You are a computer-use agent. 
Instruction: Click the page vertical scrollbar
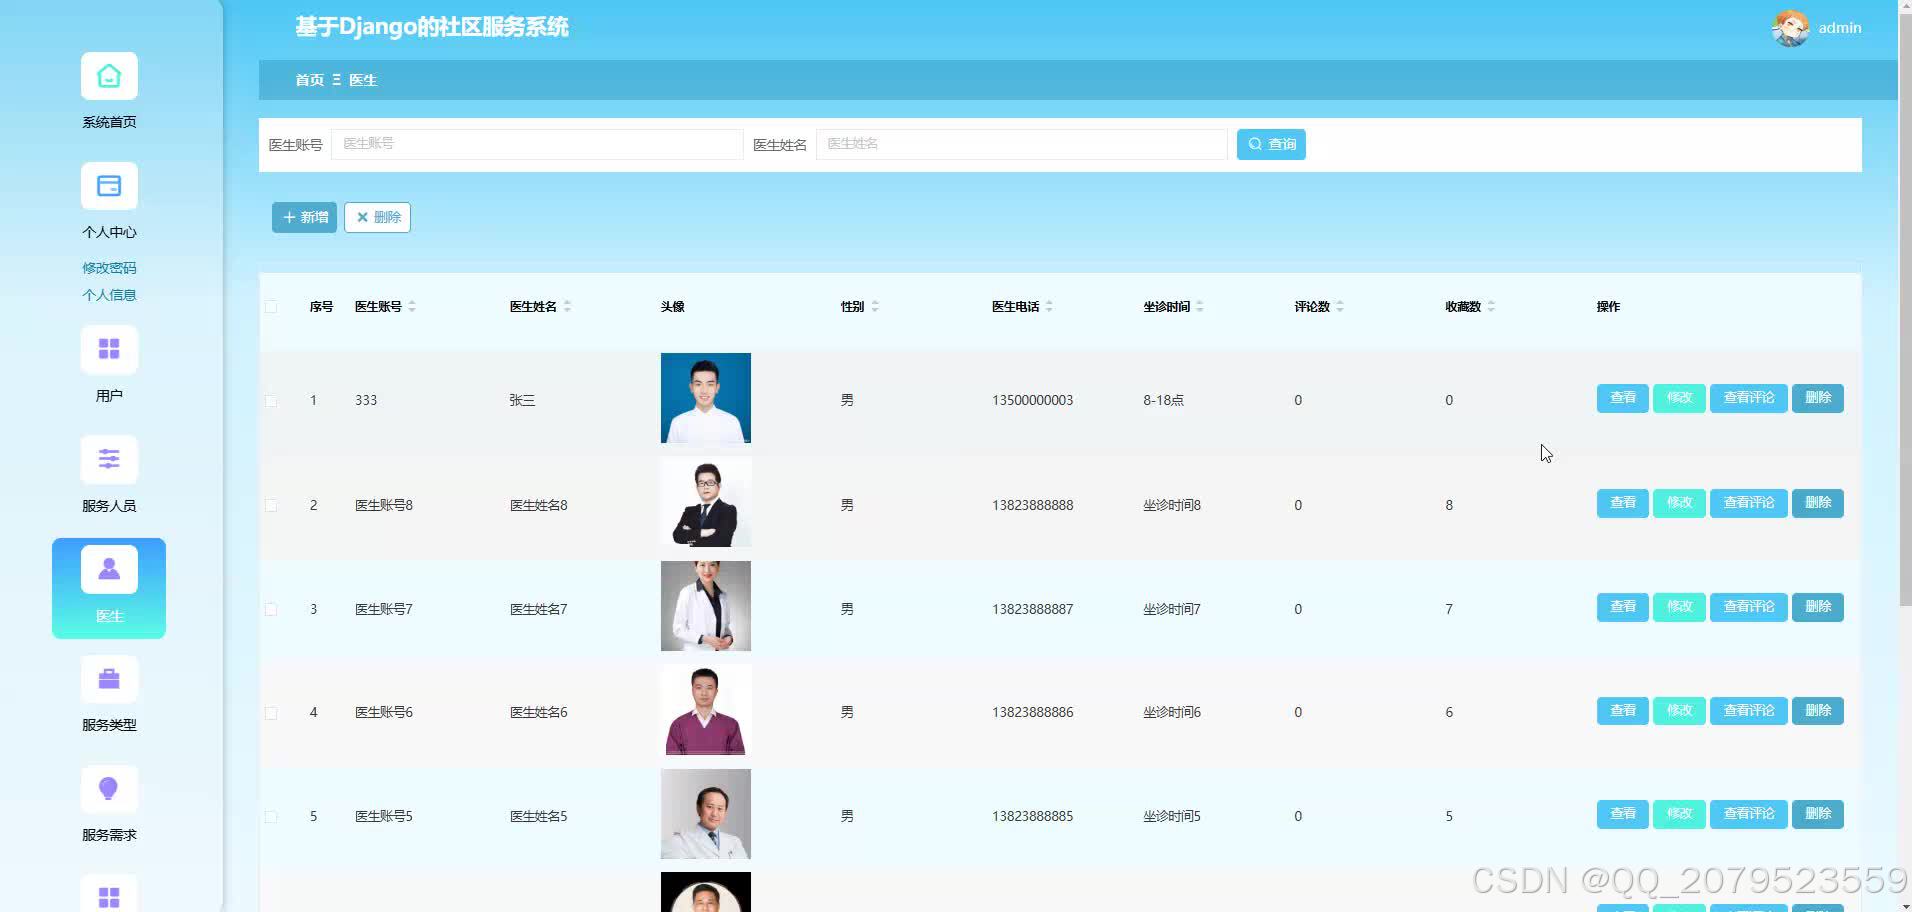point(1905,310)
